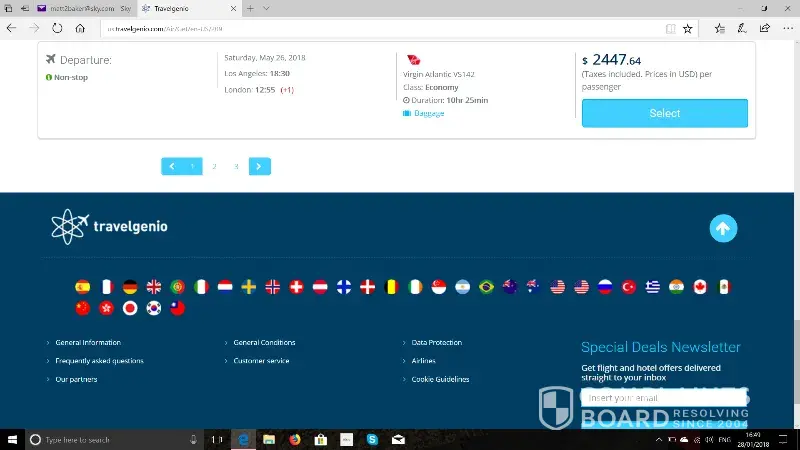Choose the Belgium flag site
Screen dimensions: 800x450
point(391,287)
